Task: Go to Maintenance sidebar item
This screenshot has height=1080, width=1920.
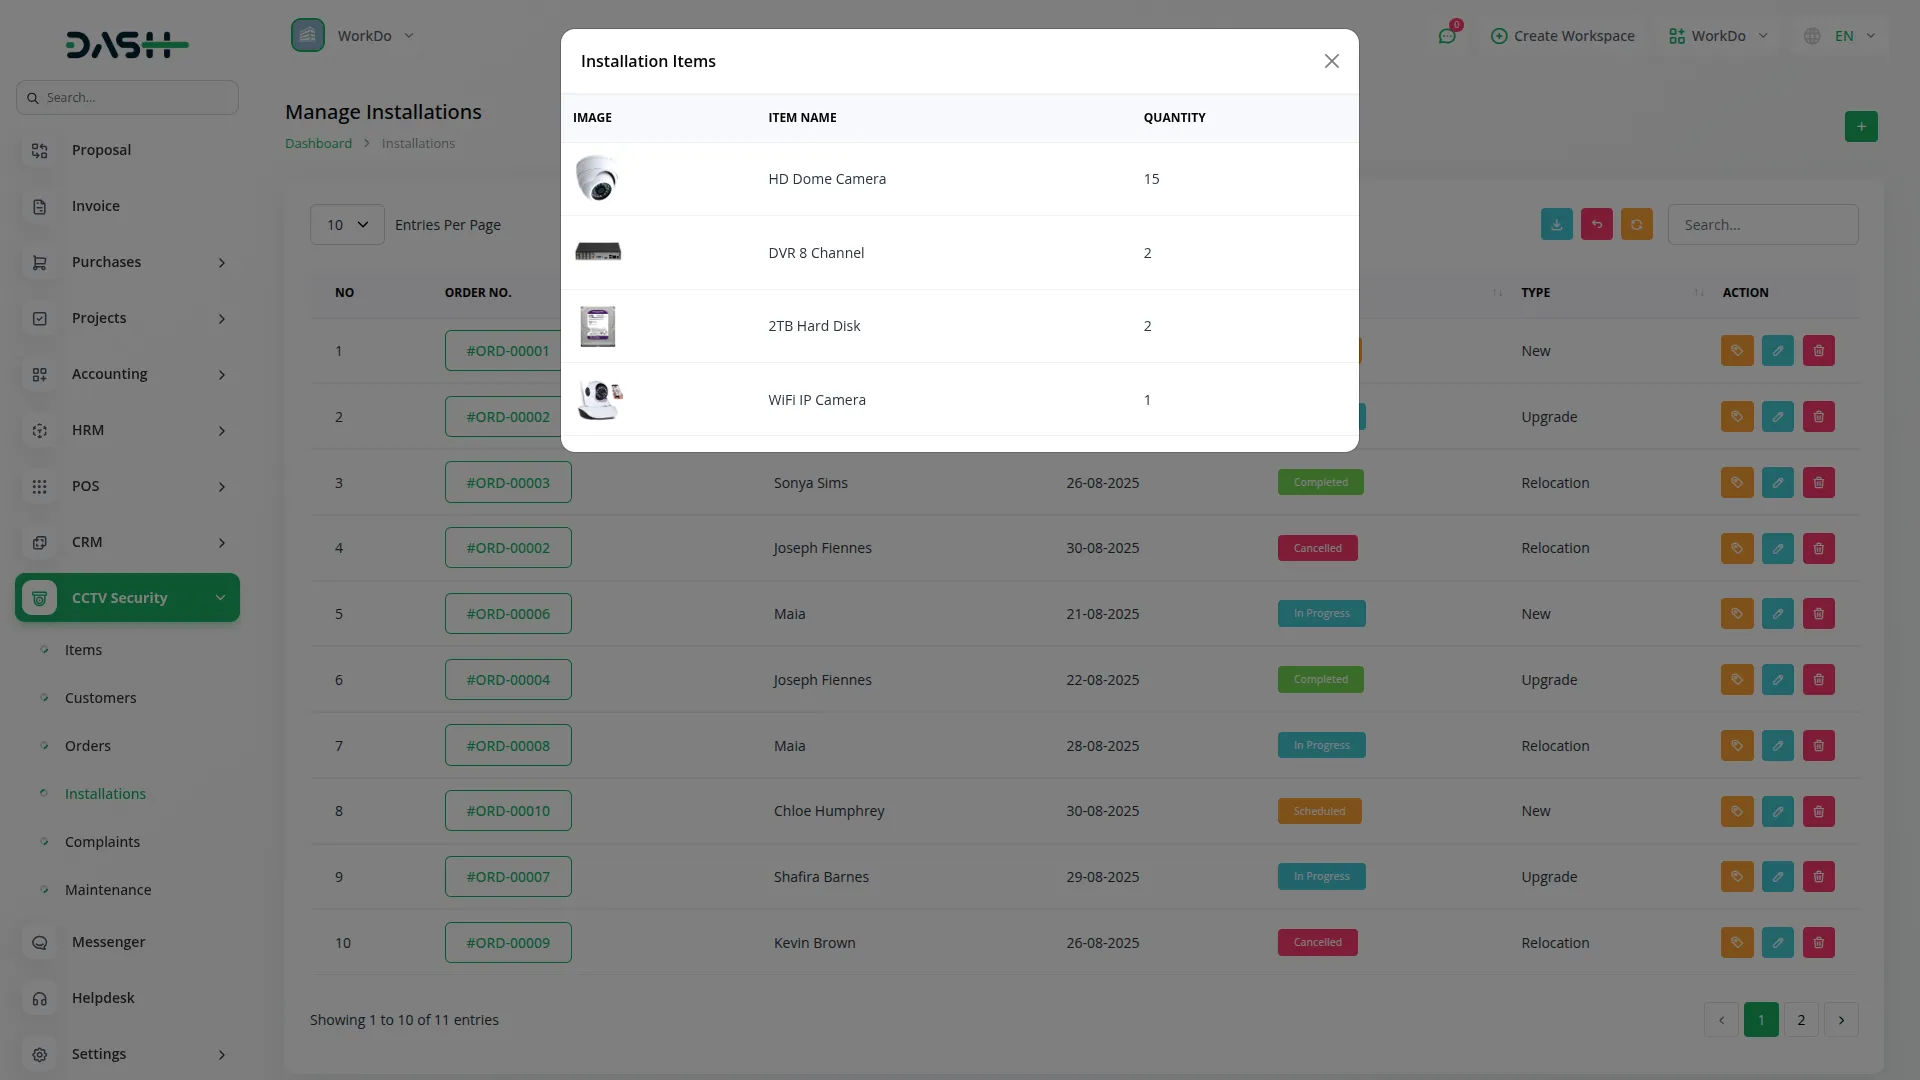Action: click(108, 890)
